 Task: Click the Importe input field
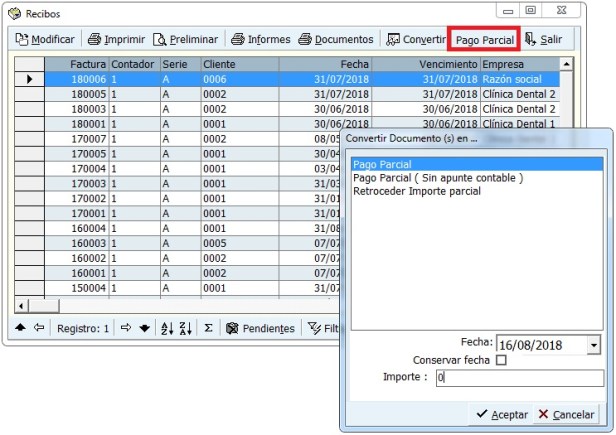(518, 379)
